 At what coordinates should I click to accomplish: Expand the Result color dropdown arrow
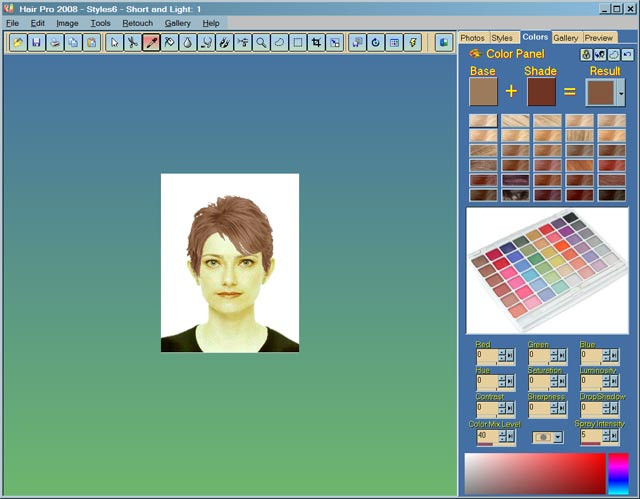coord(621,93)
